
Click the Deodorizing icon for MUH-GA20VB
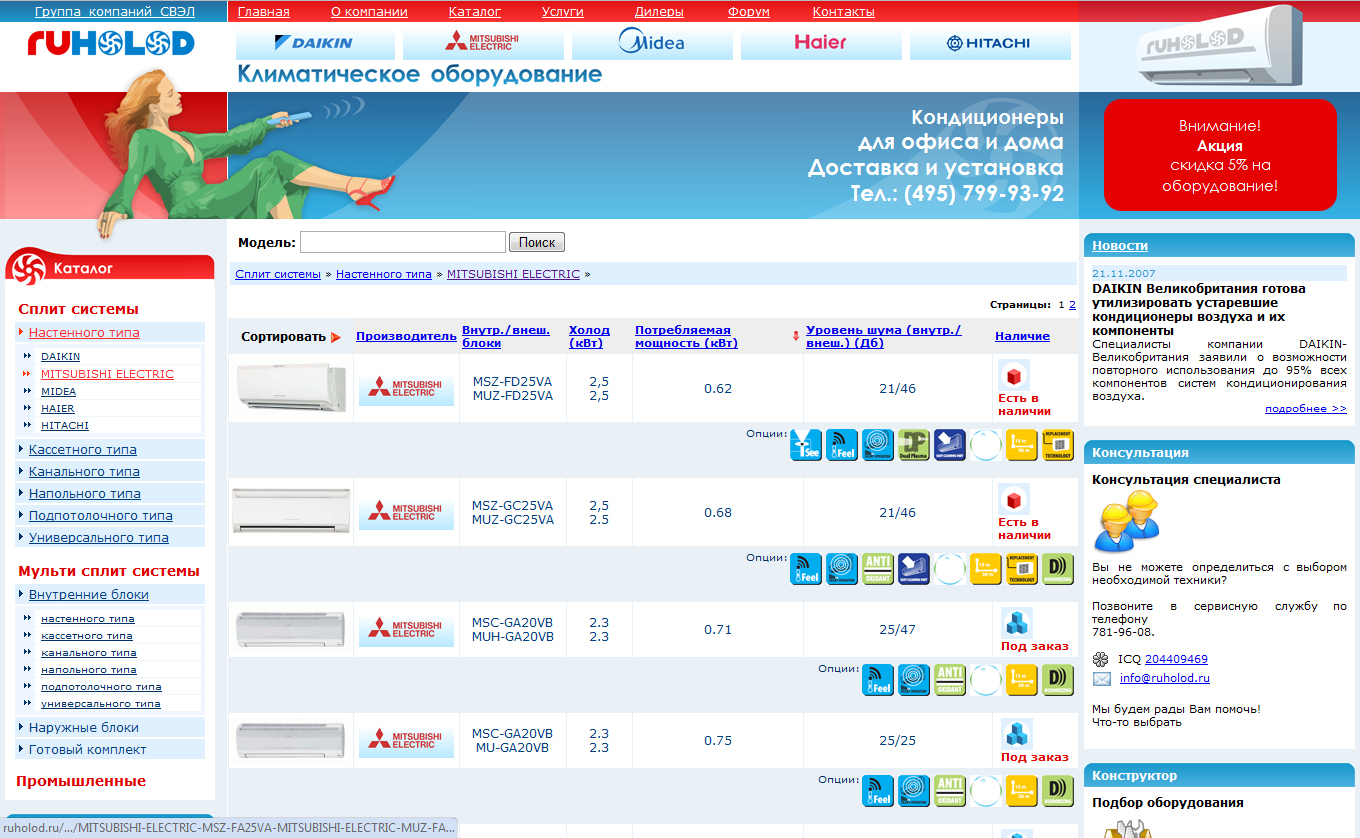pos(1058,680)
